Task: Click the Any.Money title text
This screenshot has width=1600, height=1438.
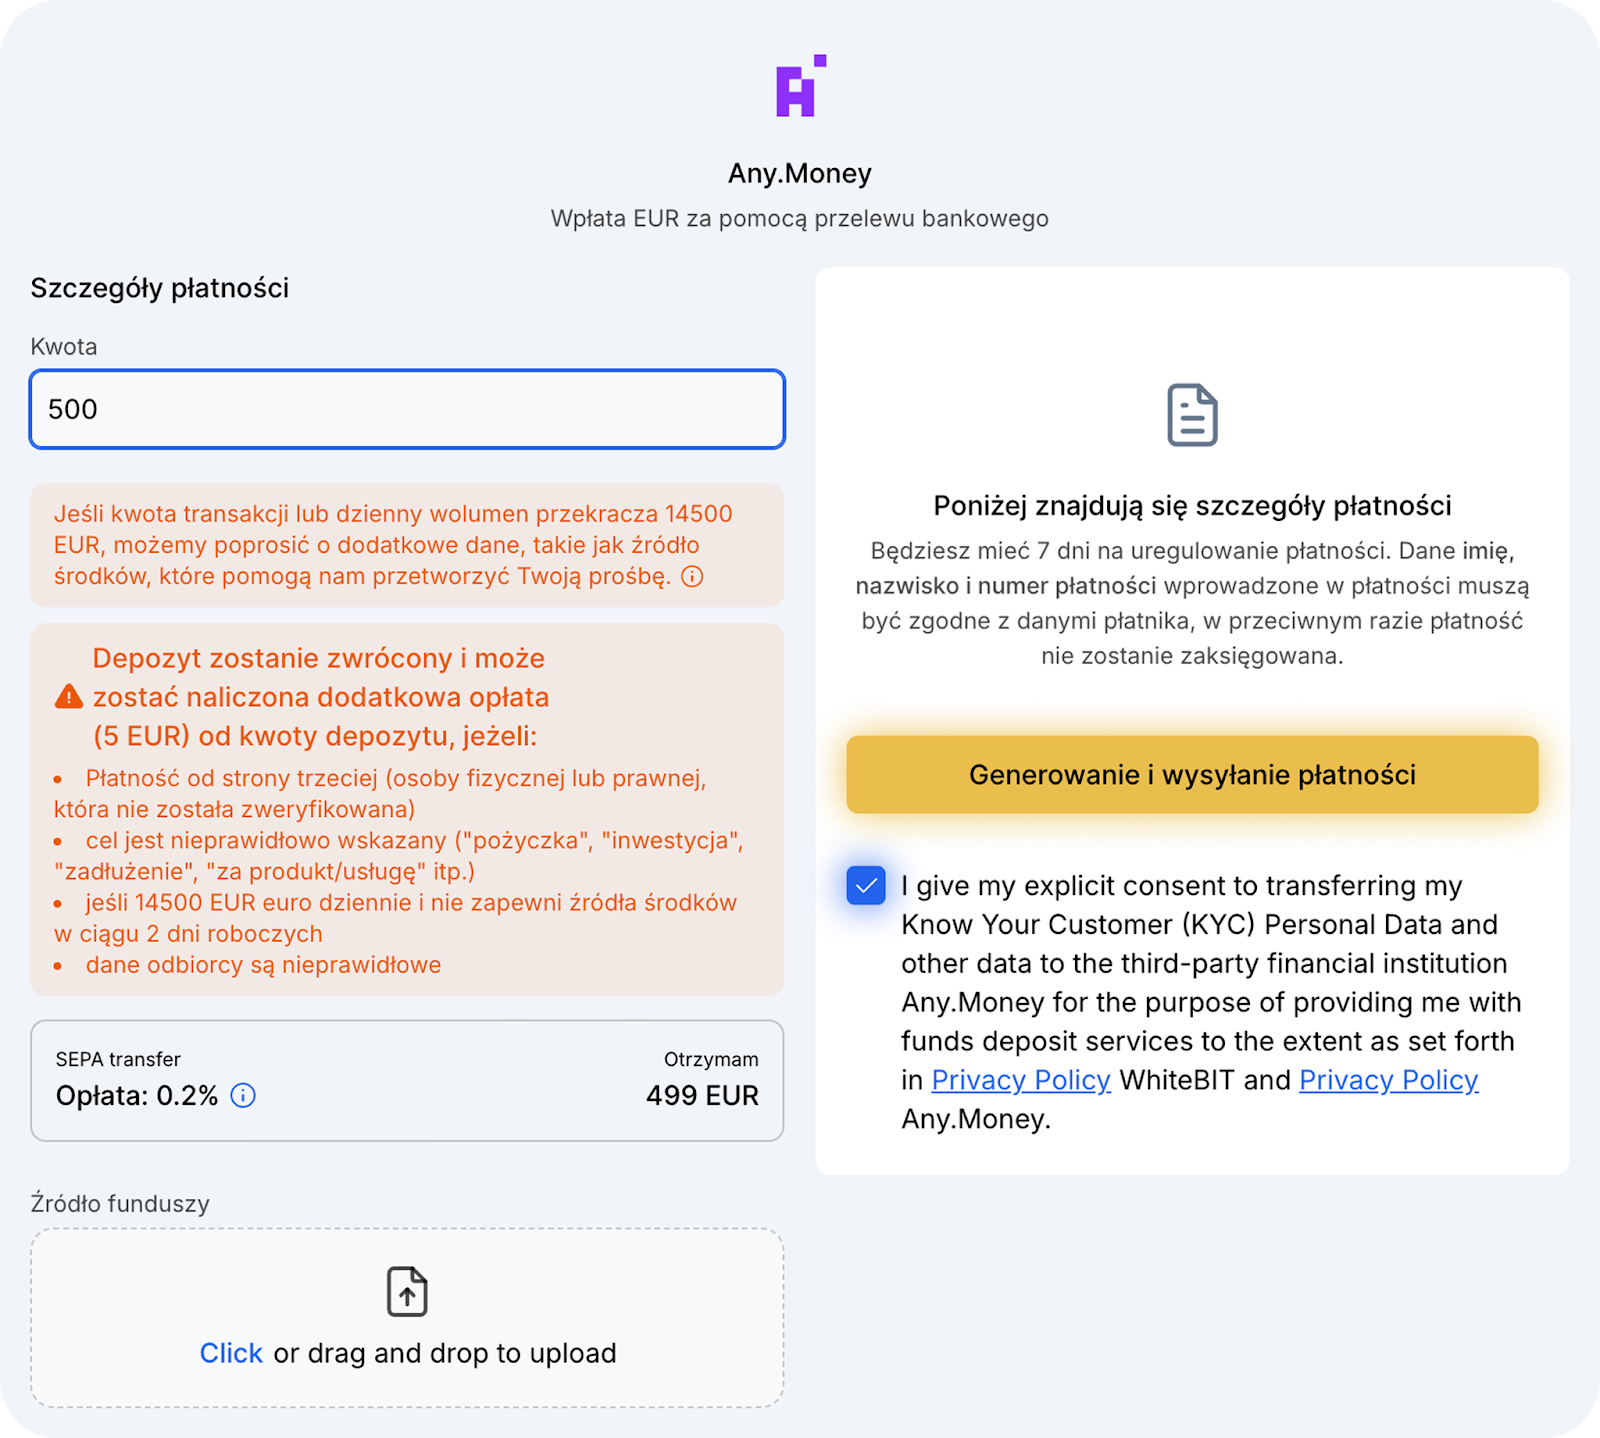Action: click(x=799, y=173)
